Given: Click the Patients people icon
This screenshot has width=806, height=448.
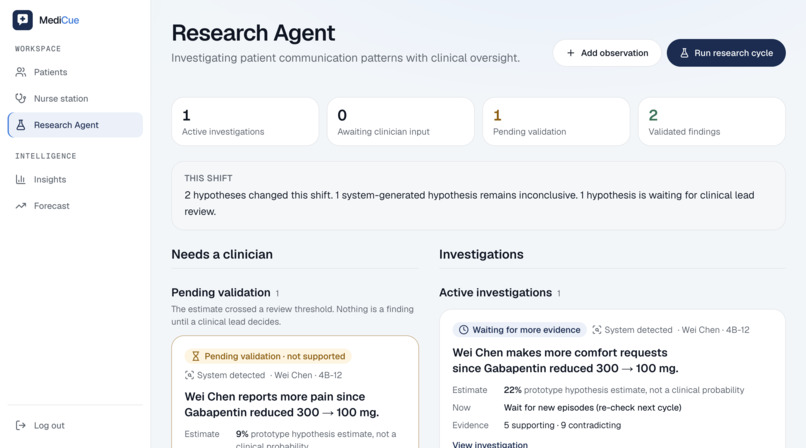Looking at the screenshot, I should [21, 72].
